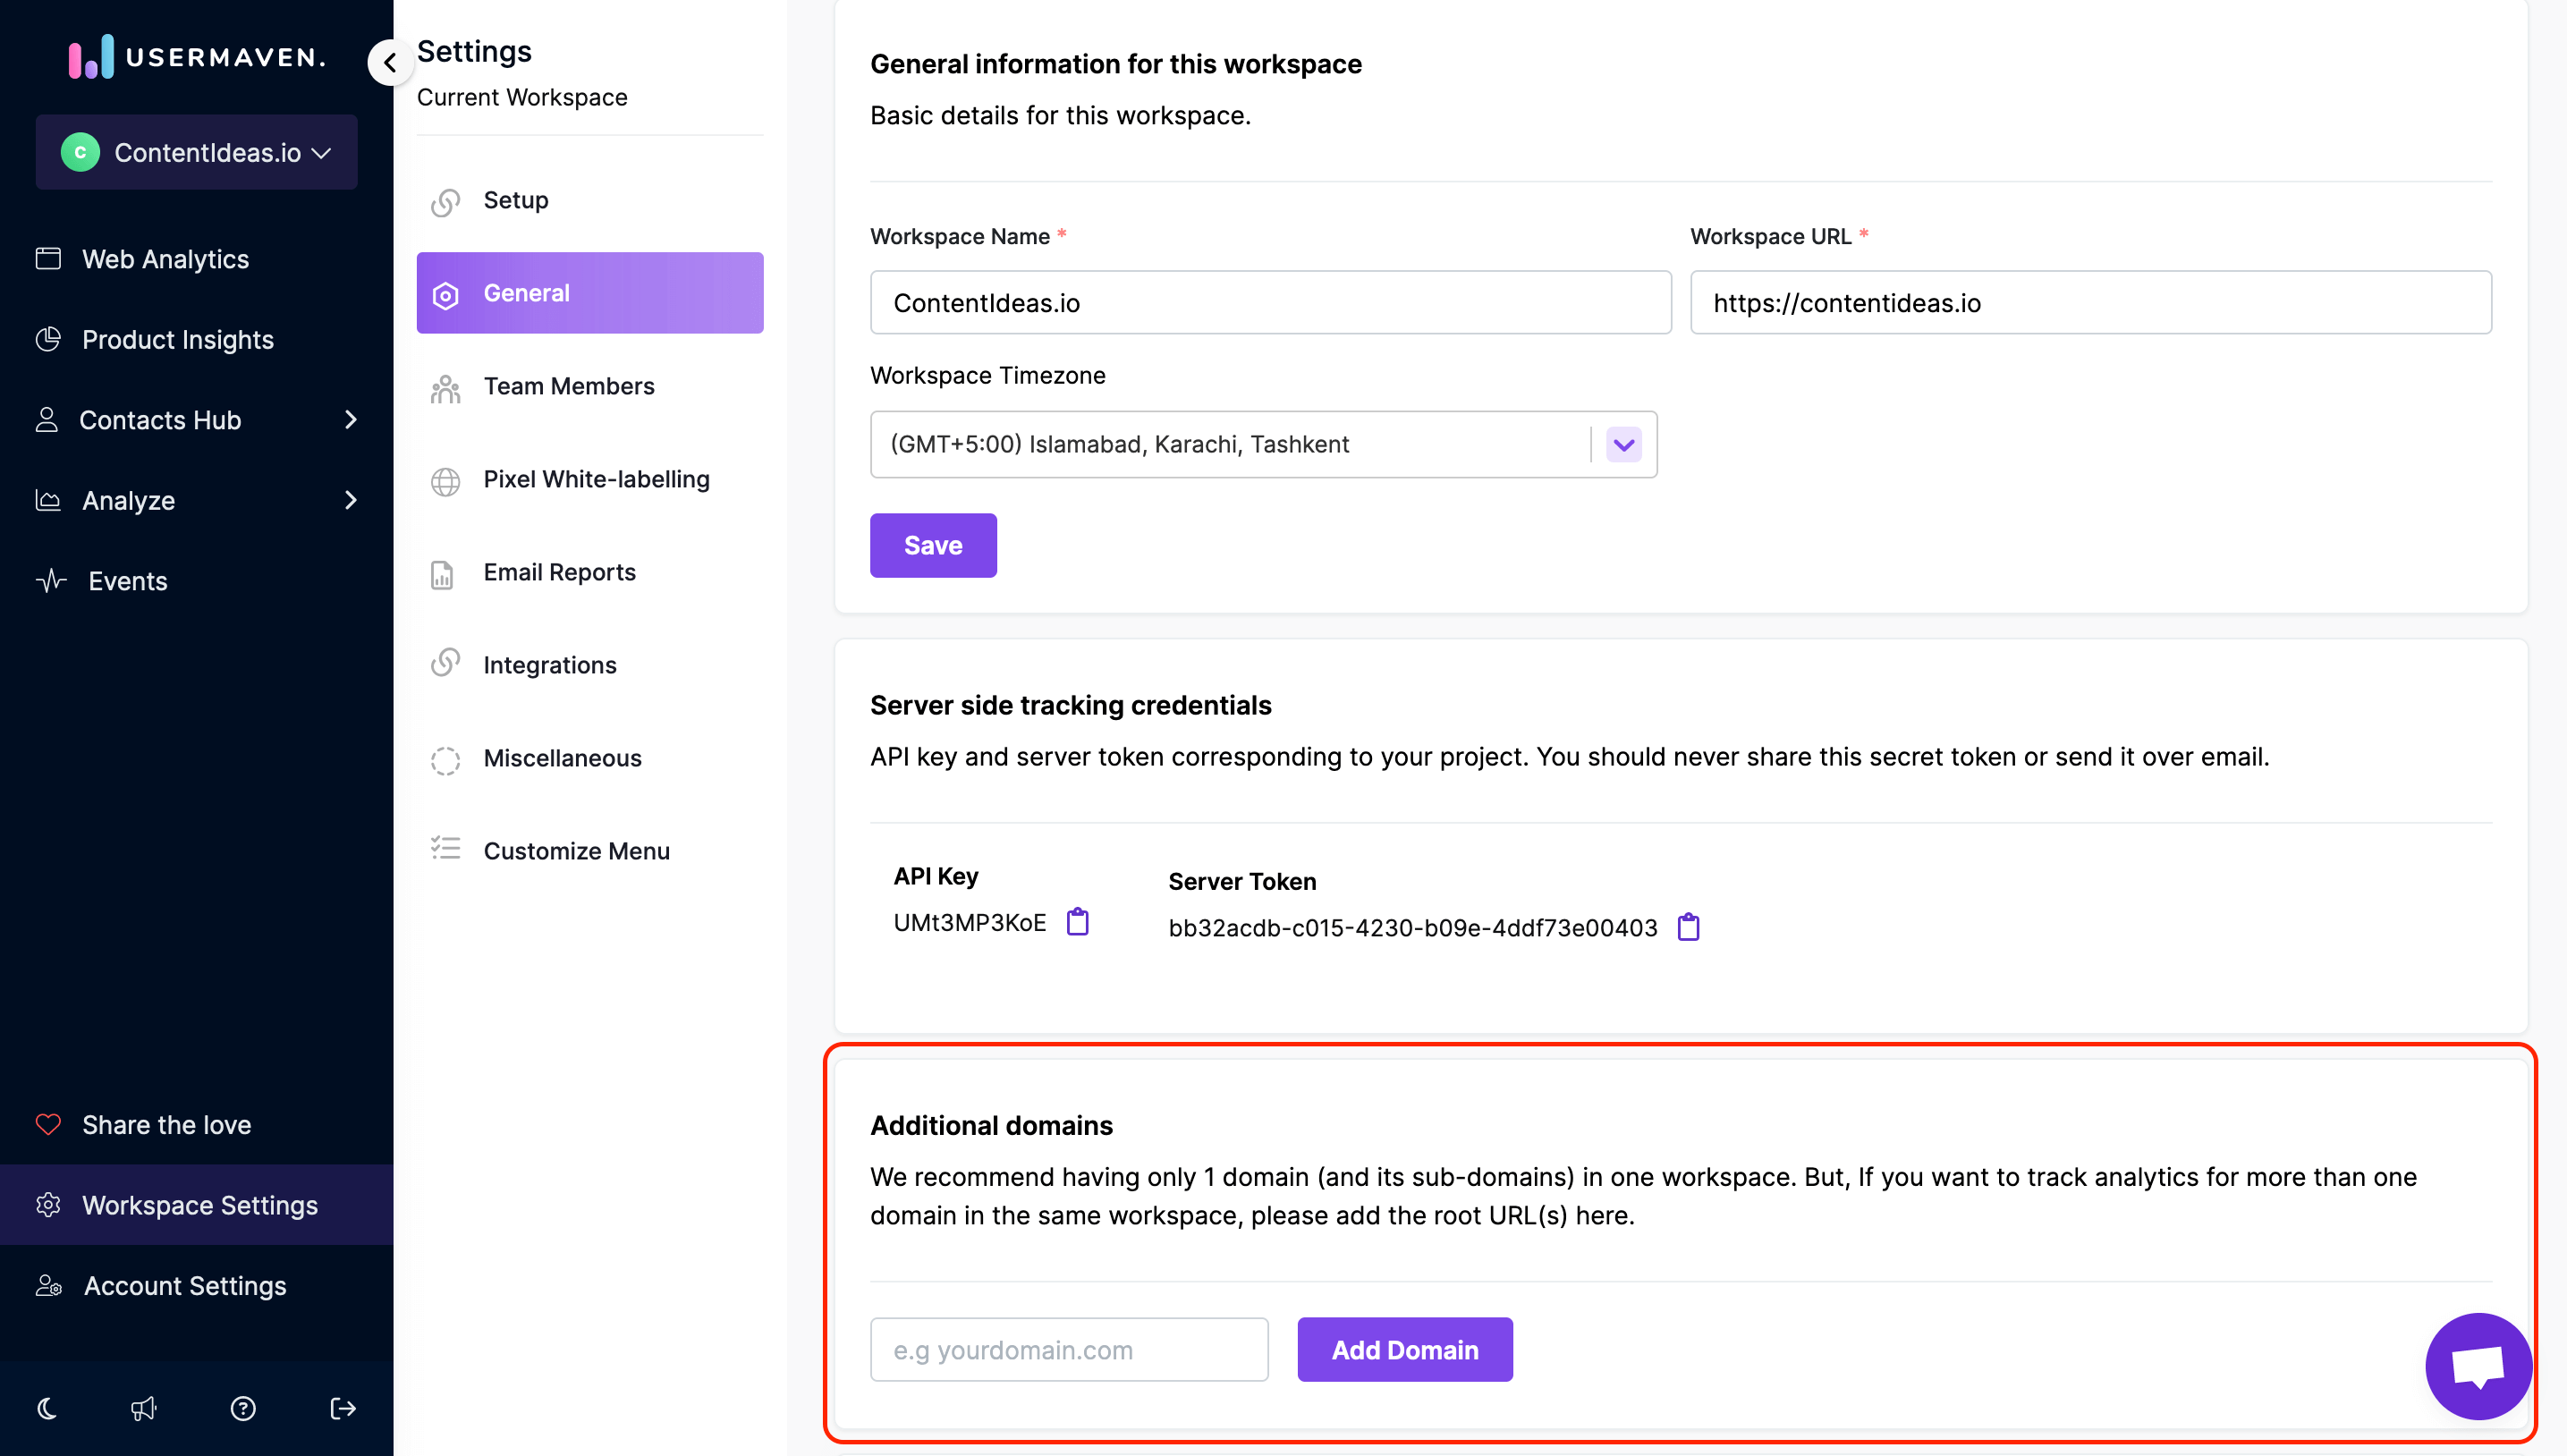Image resolution: width=2567 pixels, height=1456 pixels.
Task: Open the chat support bubble
Action: [x=2478, y=1365]
